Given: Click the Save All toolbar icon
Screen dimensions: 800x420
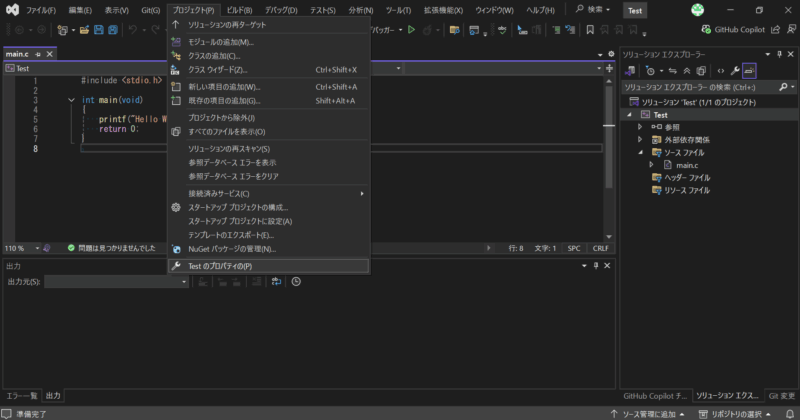Looking at the screenshot, I should coord(111,30).
